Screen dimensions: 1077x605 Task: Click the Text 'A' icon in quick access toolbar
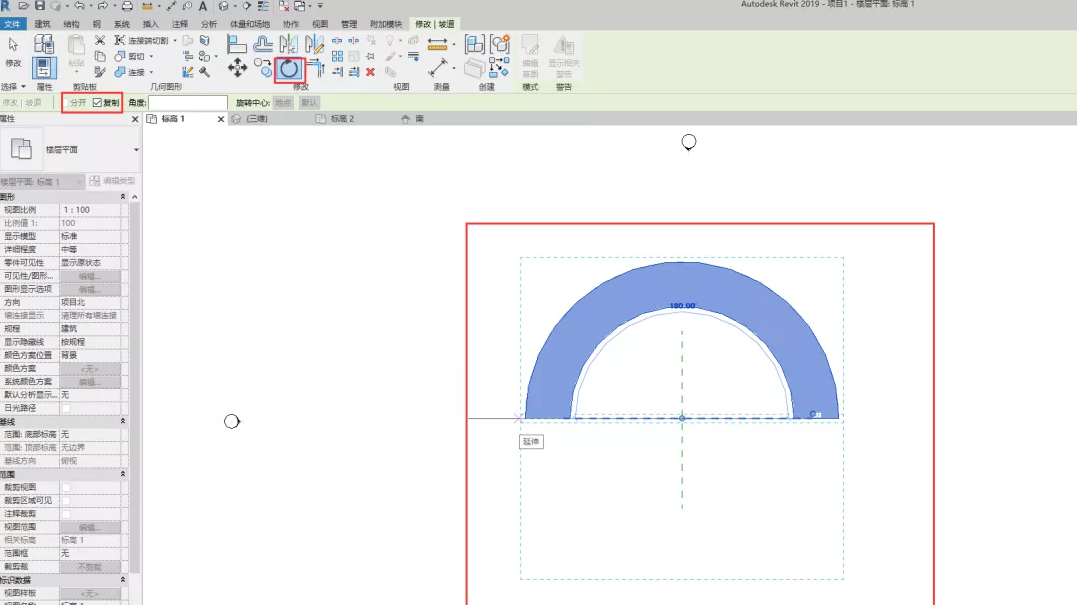click(203, 6)
